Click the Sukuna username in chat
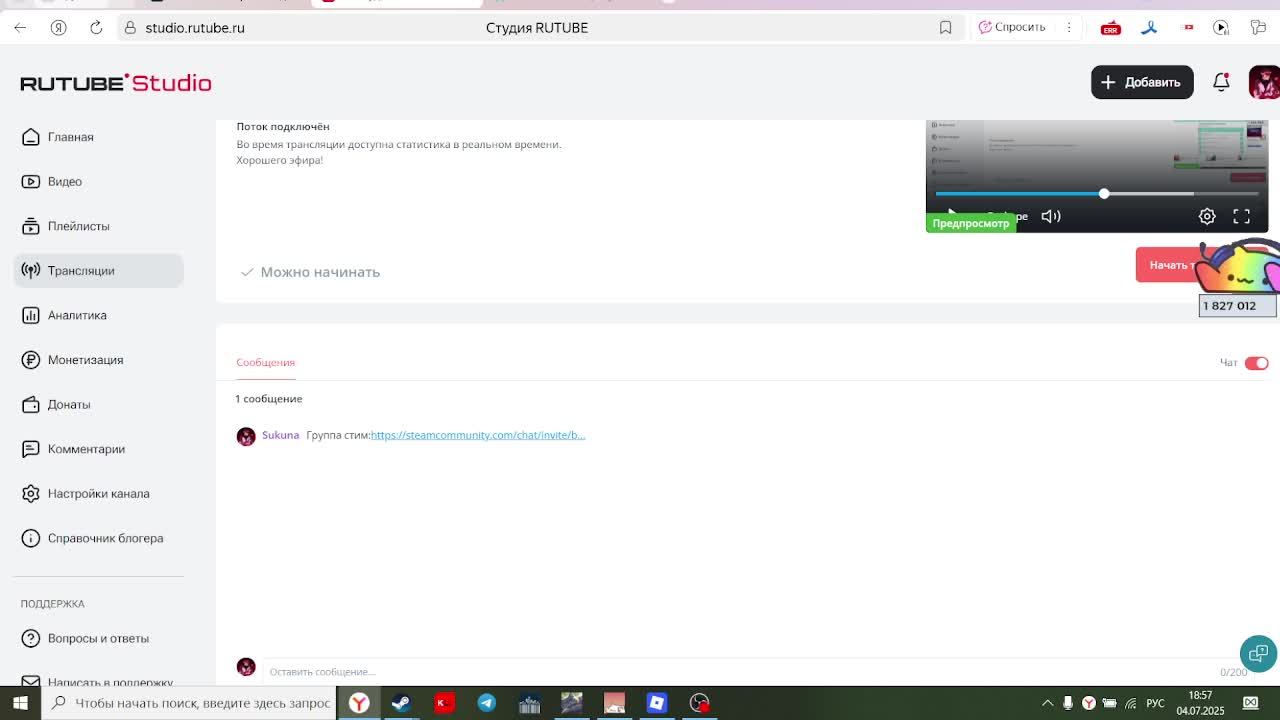 click(x=280, y=435)
